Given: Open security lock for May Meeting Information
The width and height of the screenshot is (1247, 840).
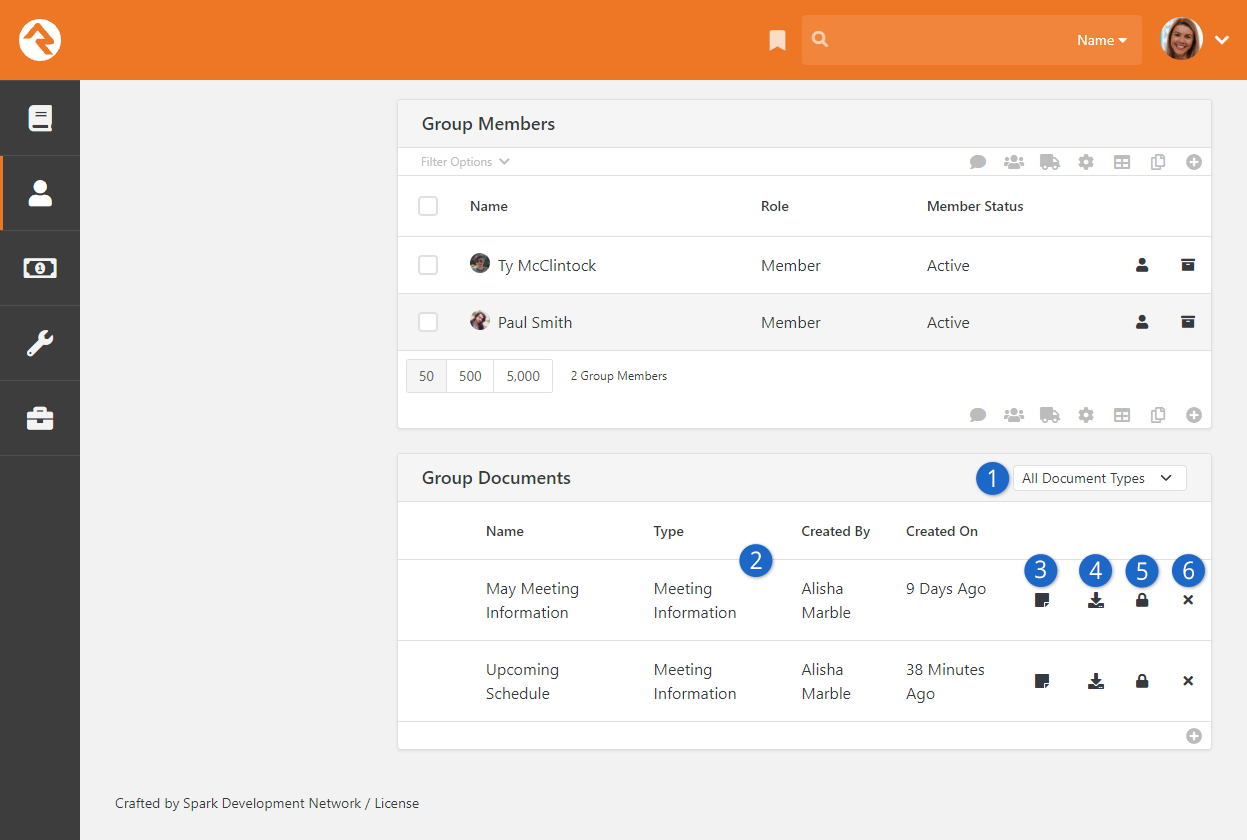Looking at the screenshot, I should [x=1142, y=600].
